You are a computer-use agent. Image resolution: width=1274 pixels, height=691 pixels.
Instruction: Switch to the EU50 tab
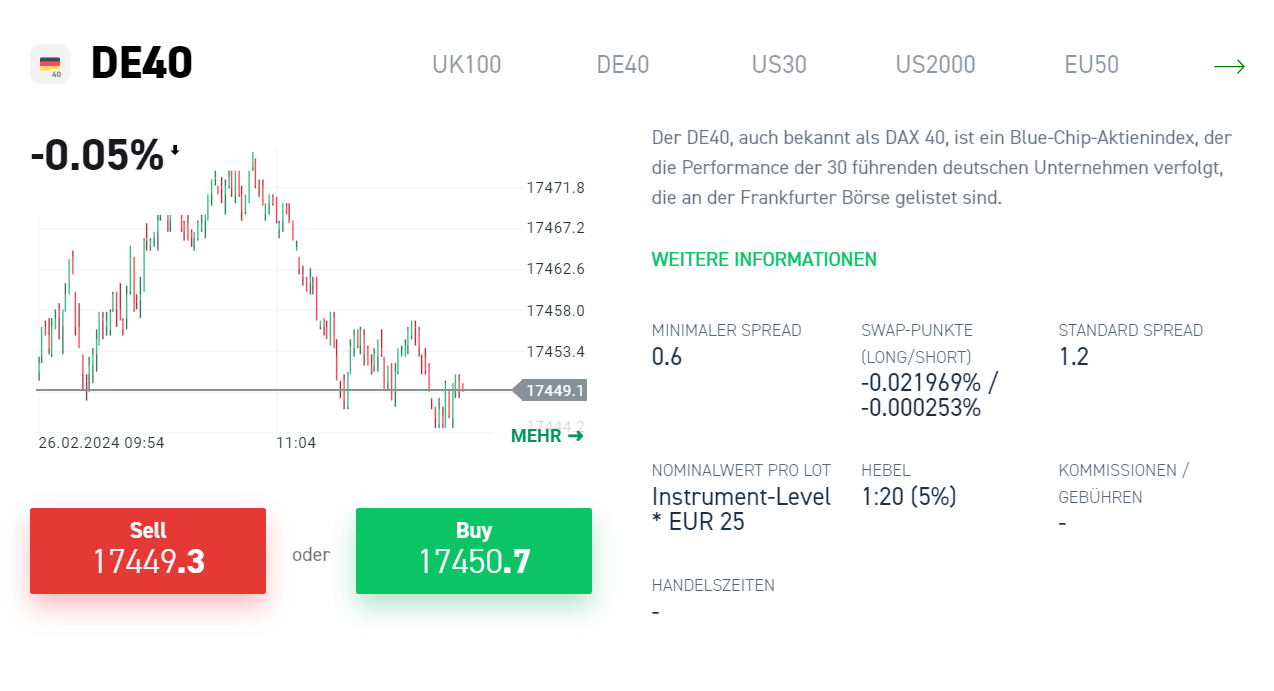[x=1090, y=64]
